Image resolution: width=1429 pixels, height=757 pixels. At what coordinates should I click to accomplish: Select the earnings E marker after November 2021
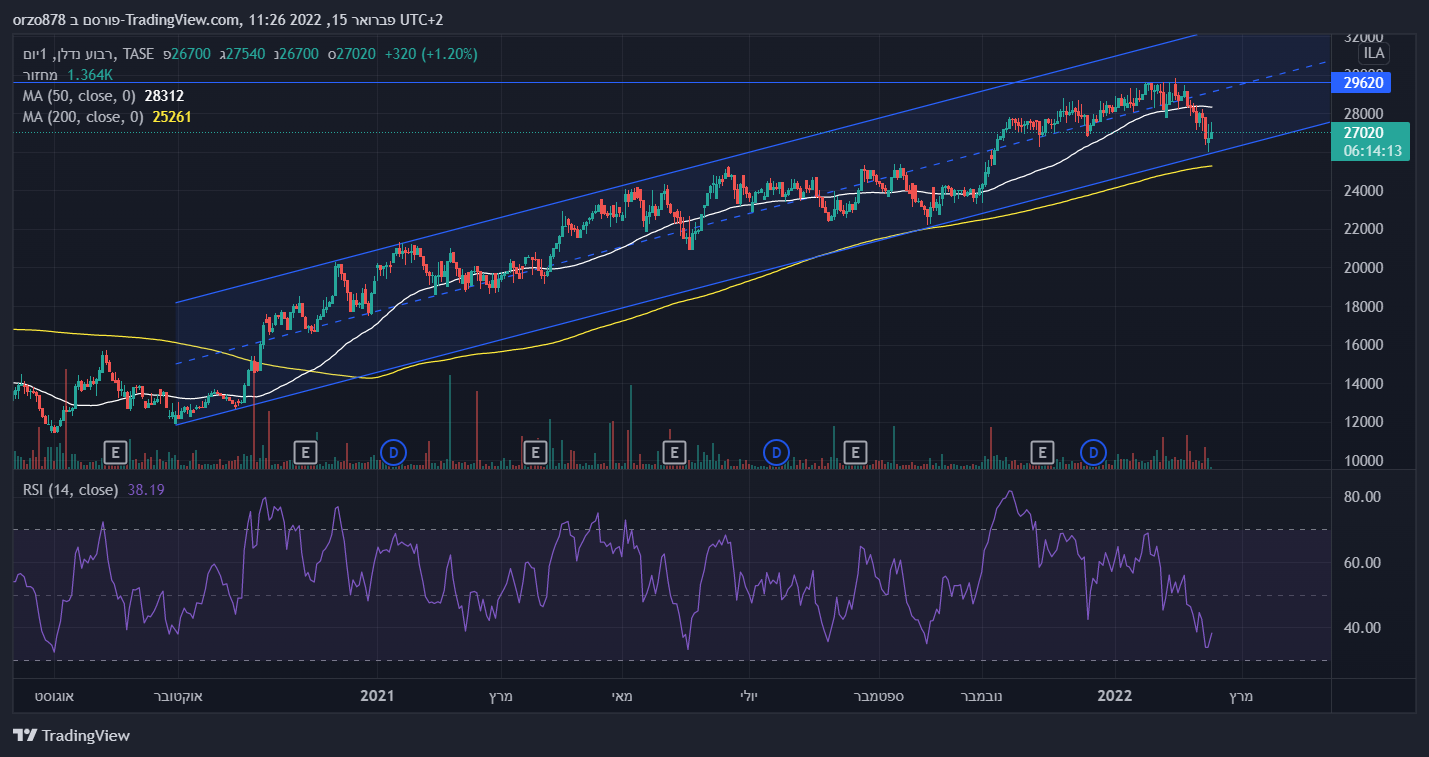1043,453
